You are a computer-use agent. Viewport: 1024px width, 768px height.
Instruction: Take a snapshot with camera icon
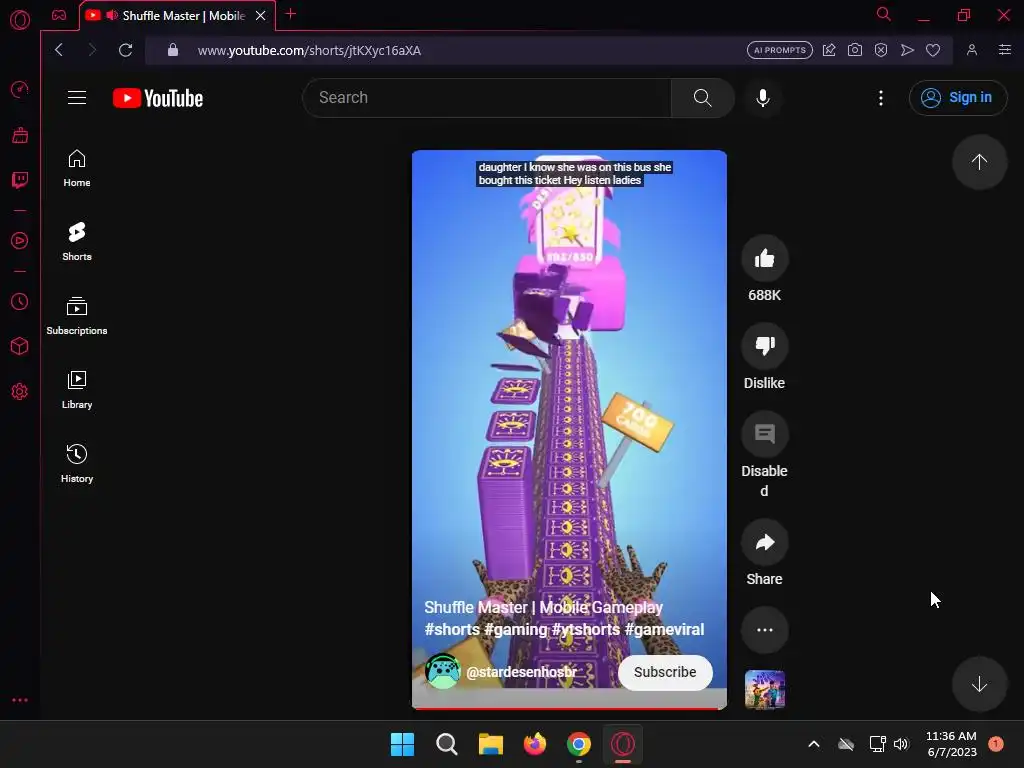854,50
